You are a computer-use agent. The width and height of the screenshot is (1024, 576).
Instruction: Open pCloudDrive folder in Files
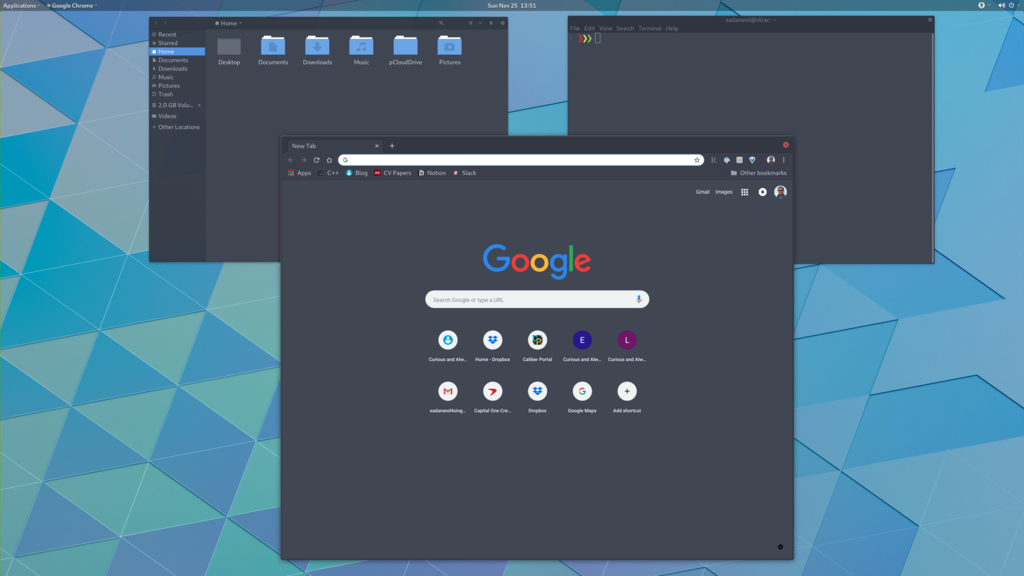tap(406, 51)
